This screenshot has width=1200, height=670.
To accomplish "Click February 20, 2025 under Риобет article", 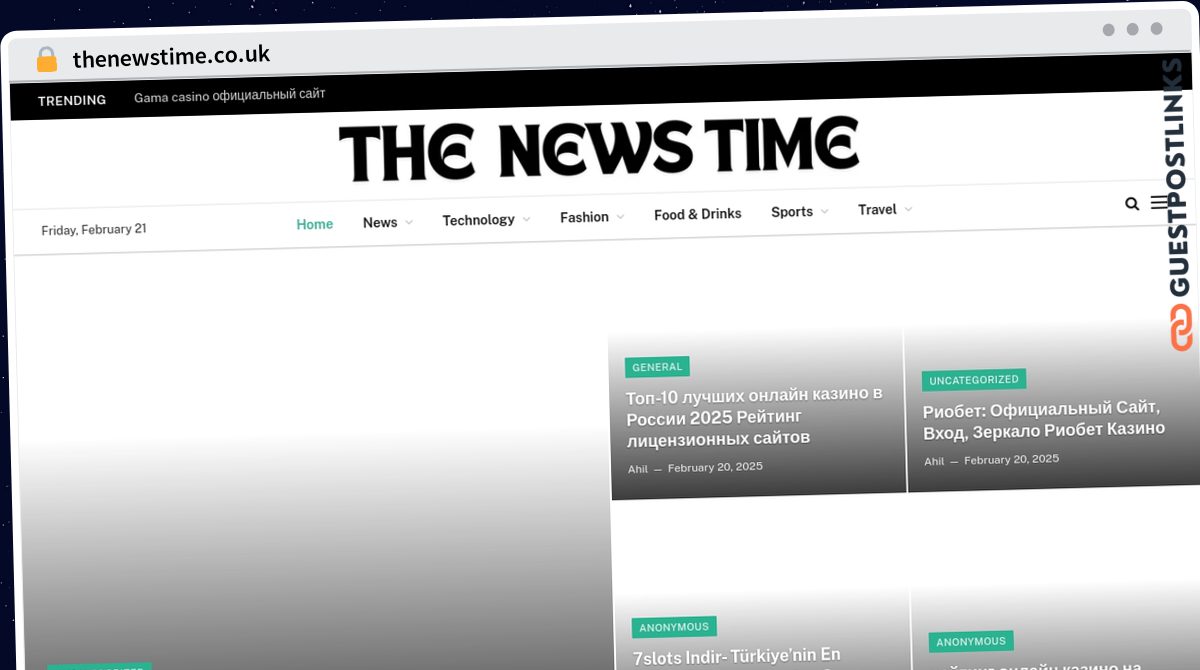I will coord(1011,459).
